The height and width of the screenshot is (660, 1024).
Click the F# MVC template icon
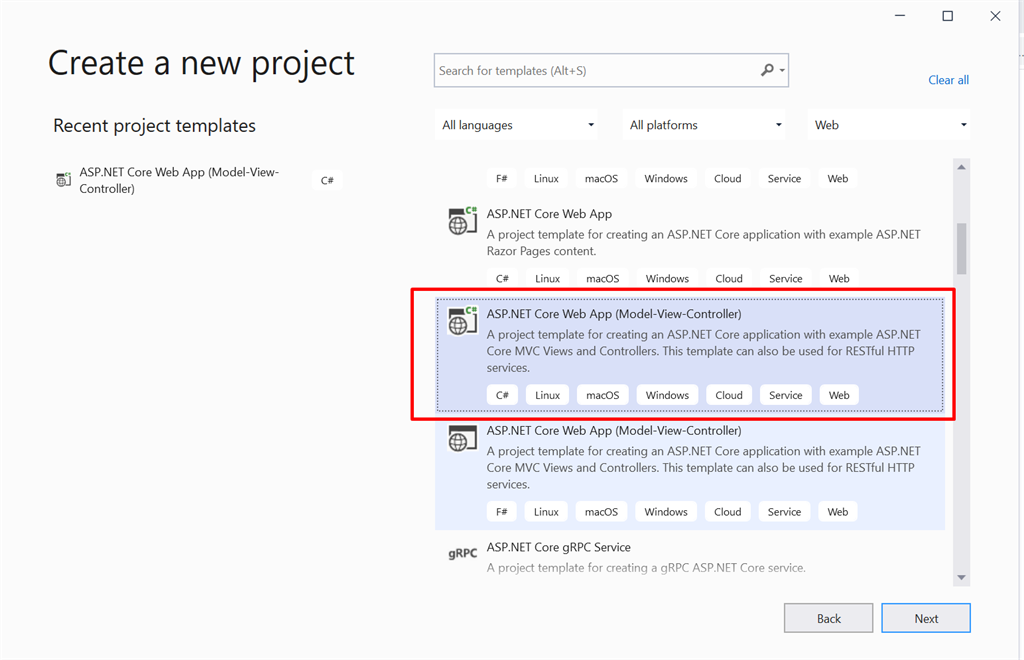(x=461, y=438)
